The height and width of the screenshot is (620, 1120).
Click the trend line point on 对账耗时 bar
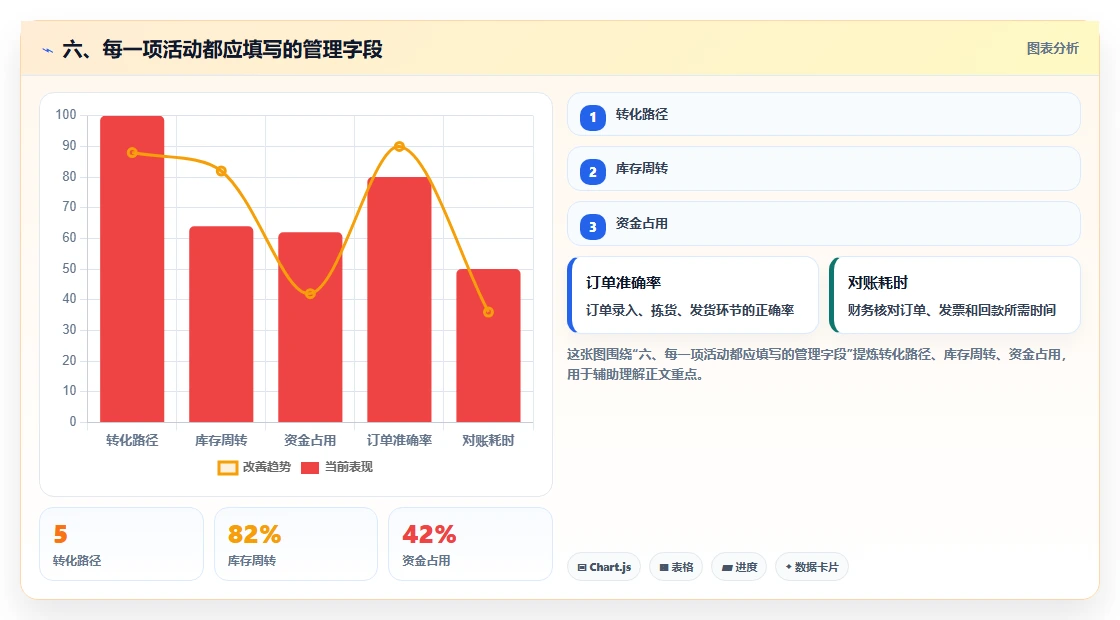489,312
